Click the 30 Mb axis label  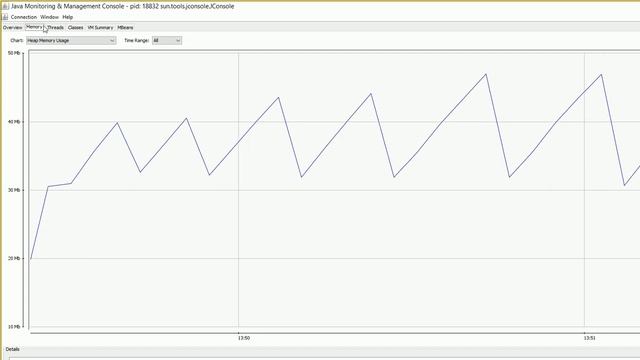14,190
